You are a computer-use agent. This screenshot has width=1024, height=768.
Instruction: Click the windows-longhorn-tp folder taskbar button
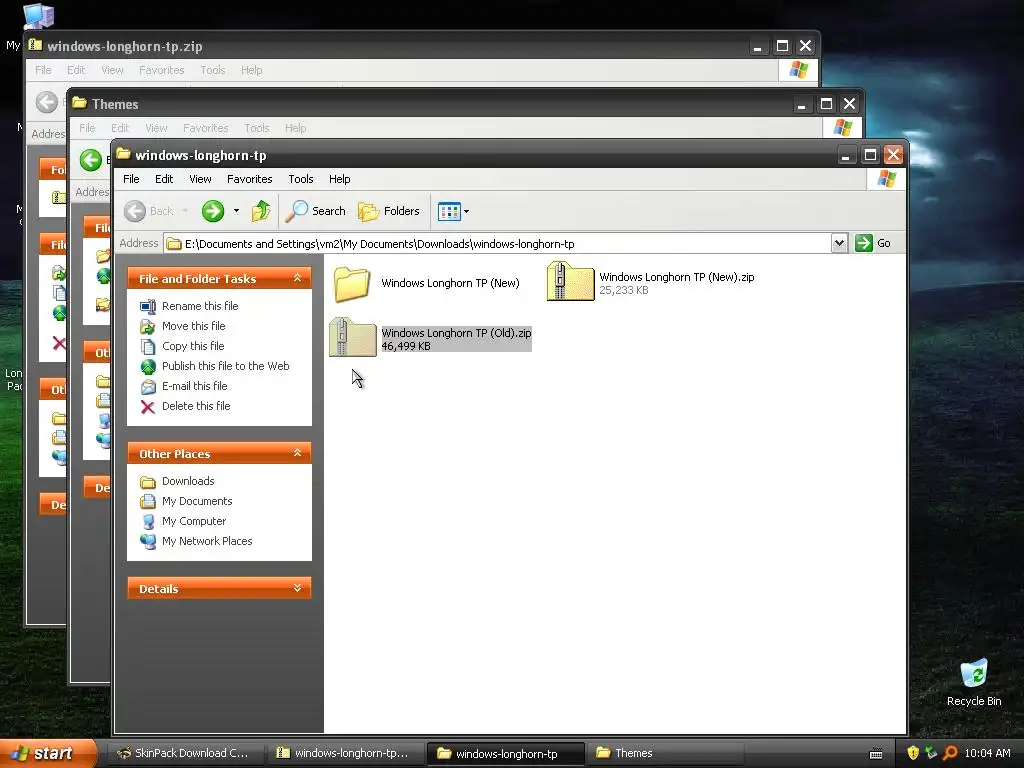coord(505,753)
